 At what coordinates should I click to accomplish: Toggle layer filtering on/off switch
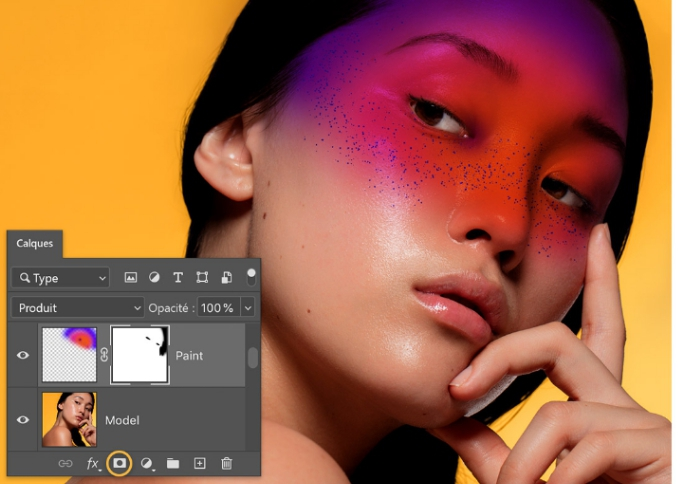click(251, 277)
